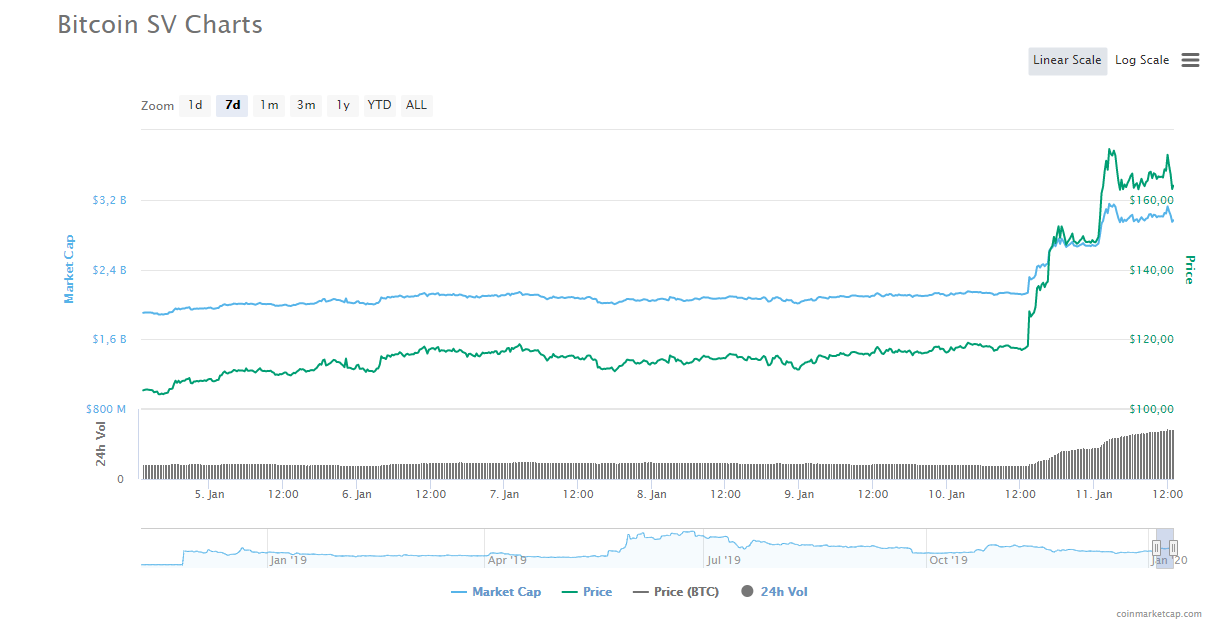Click the 7. Jan date axis label

tap(505, 494)
